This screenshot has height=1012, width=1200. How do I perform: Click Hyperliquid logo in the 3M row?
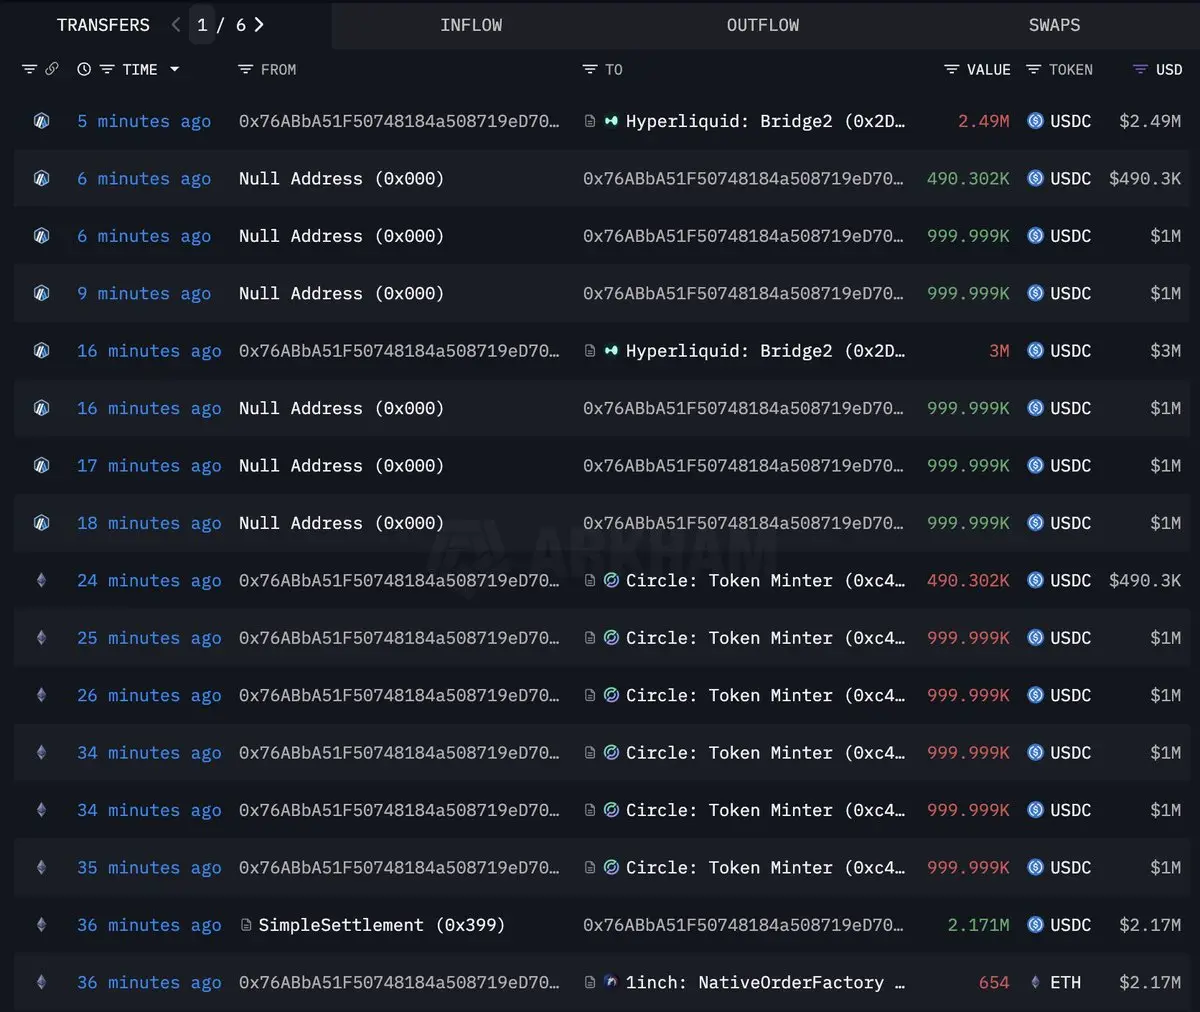point(611,351)
